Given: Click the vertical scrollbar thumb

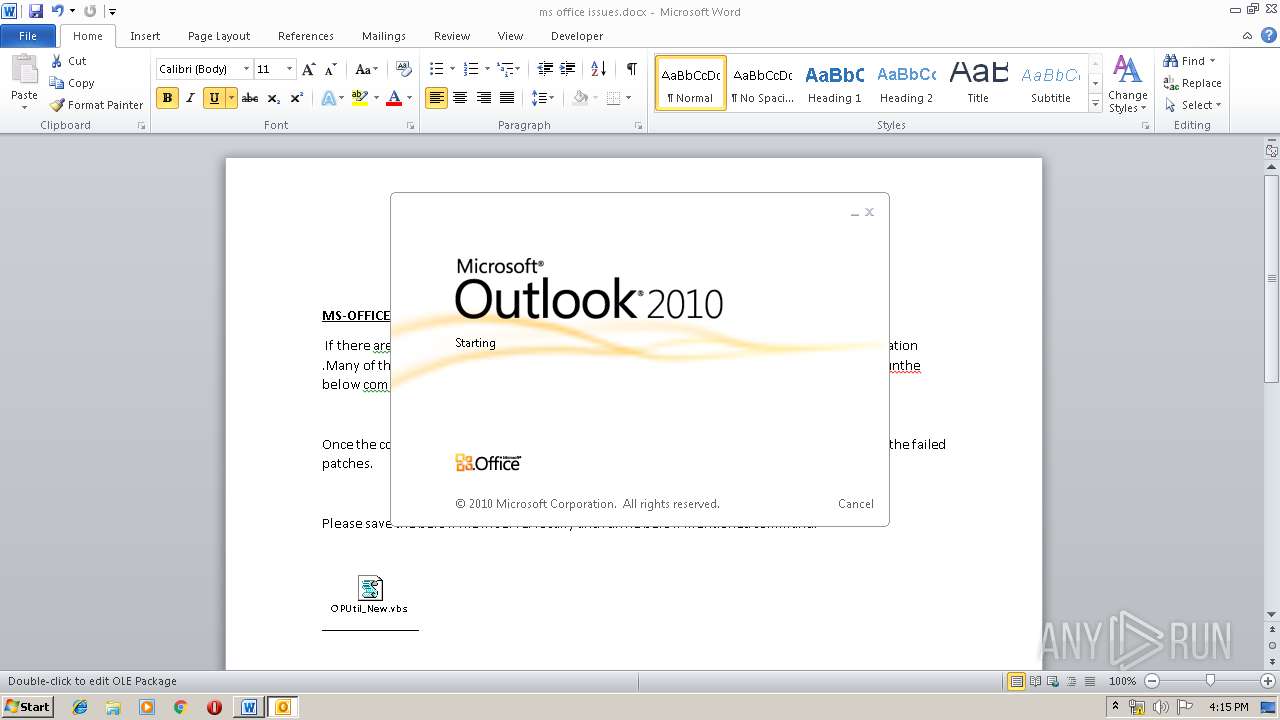Looking at the screenshot, I should click(x=1272, y=278).
